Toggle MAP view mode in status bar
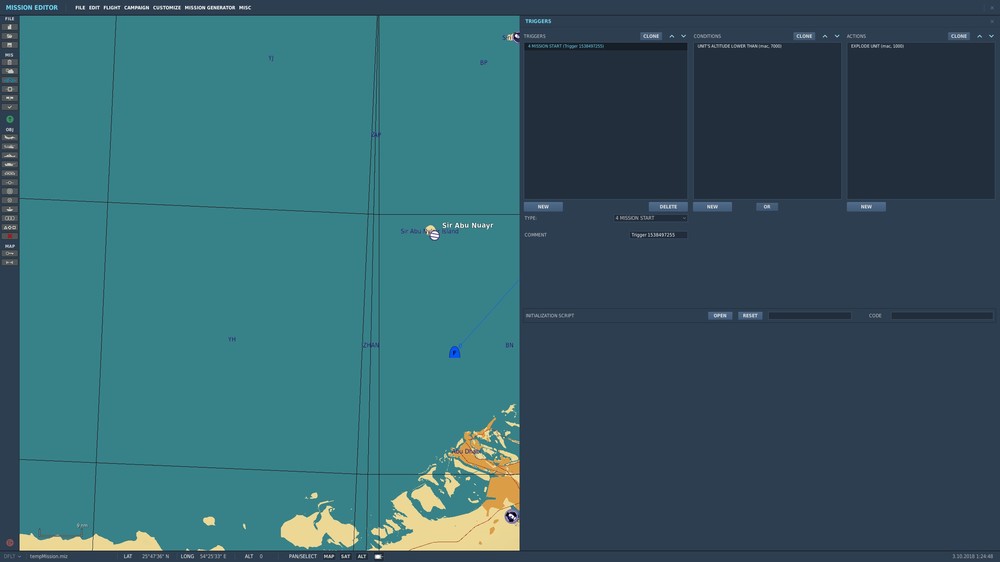The height and width of the screenshot is (562, 1000). (329, 556)
